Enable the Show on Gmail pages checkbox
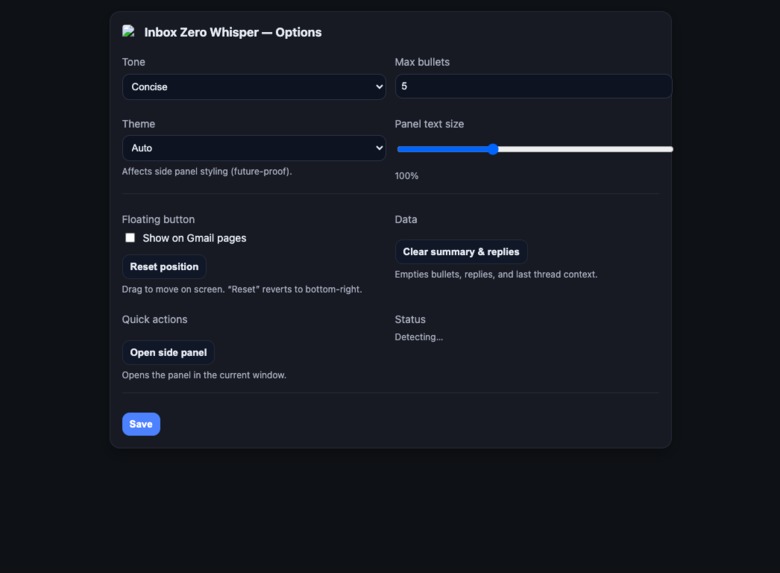 (x=130, y=238)
